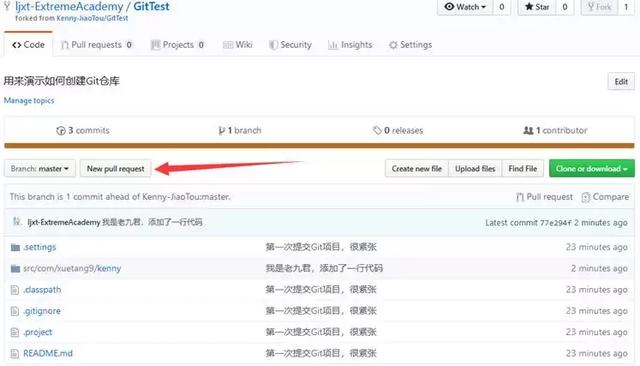This screenshot has height=366, width=640.
Task: Open the latest commit message link
Action: 152,222
